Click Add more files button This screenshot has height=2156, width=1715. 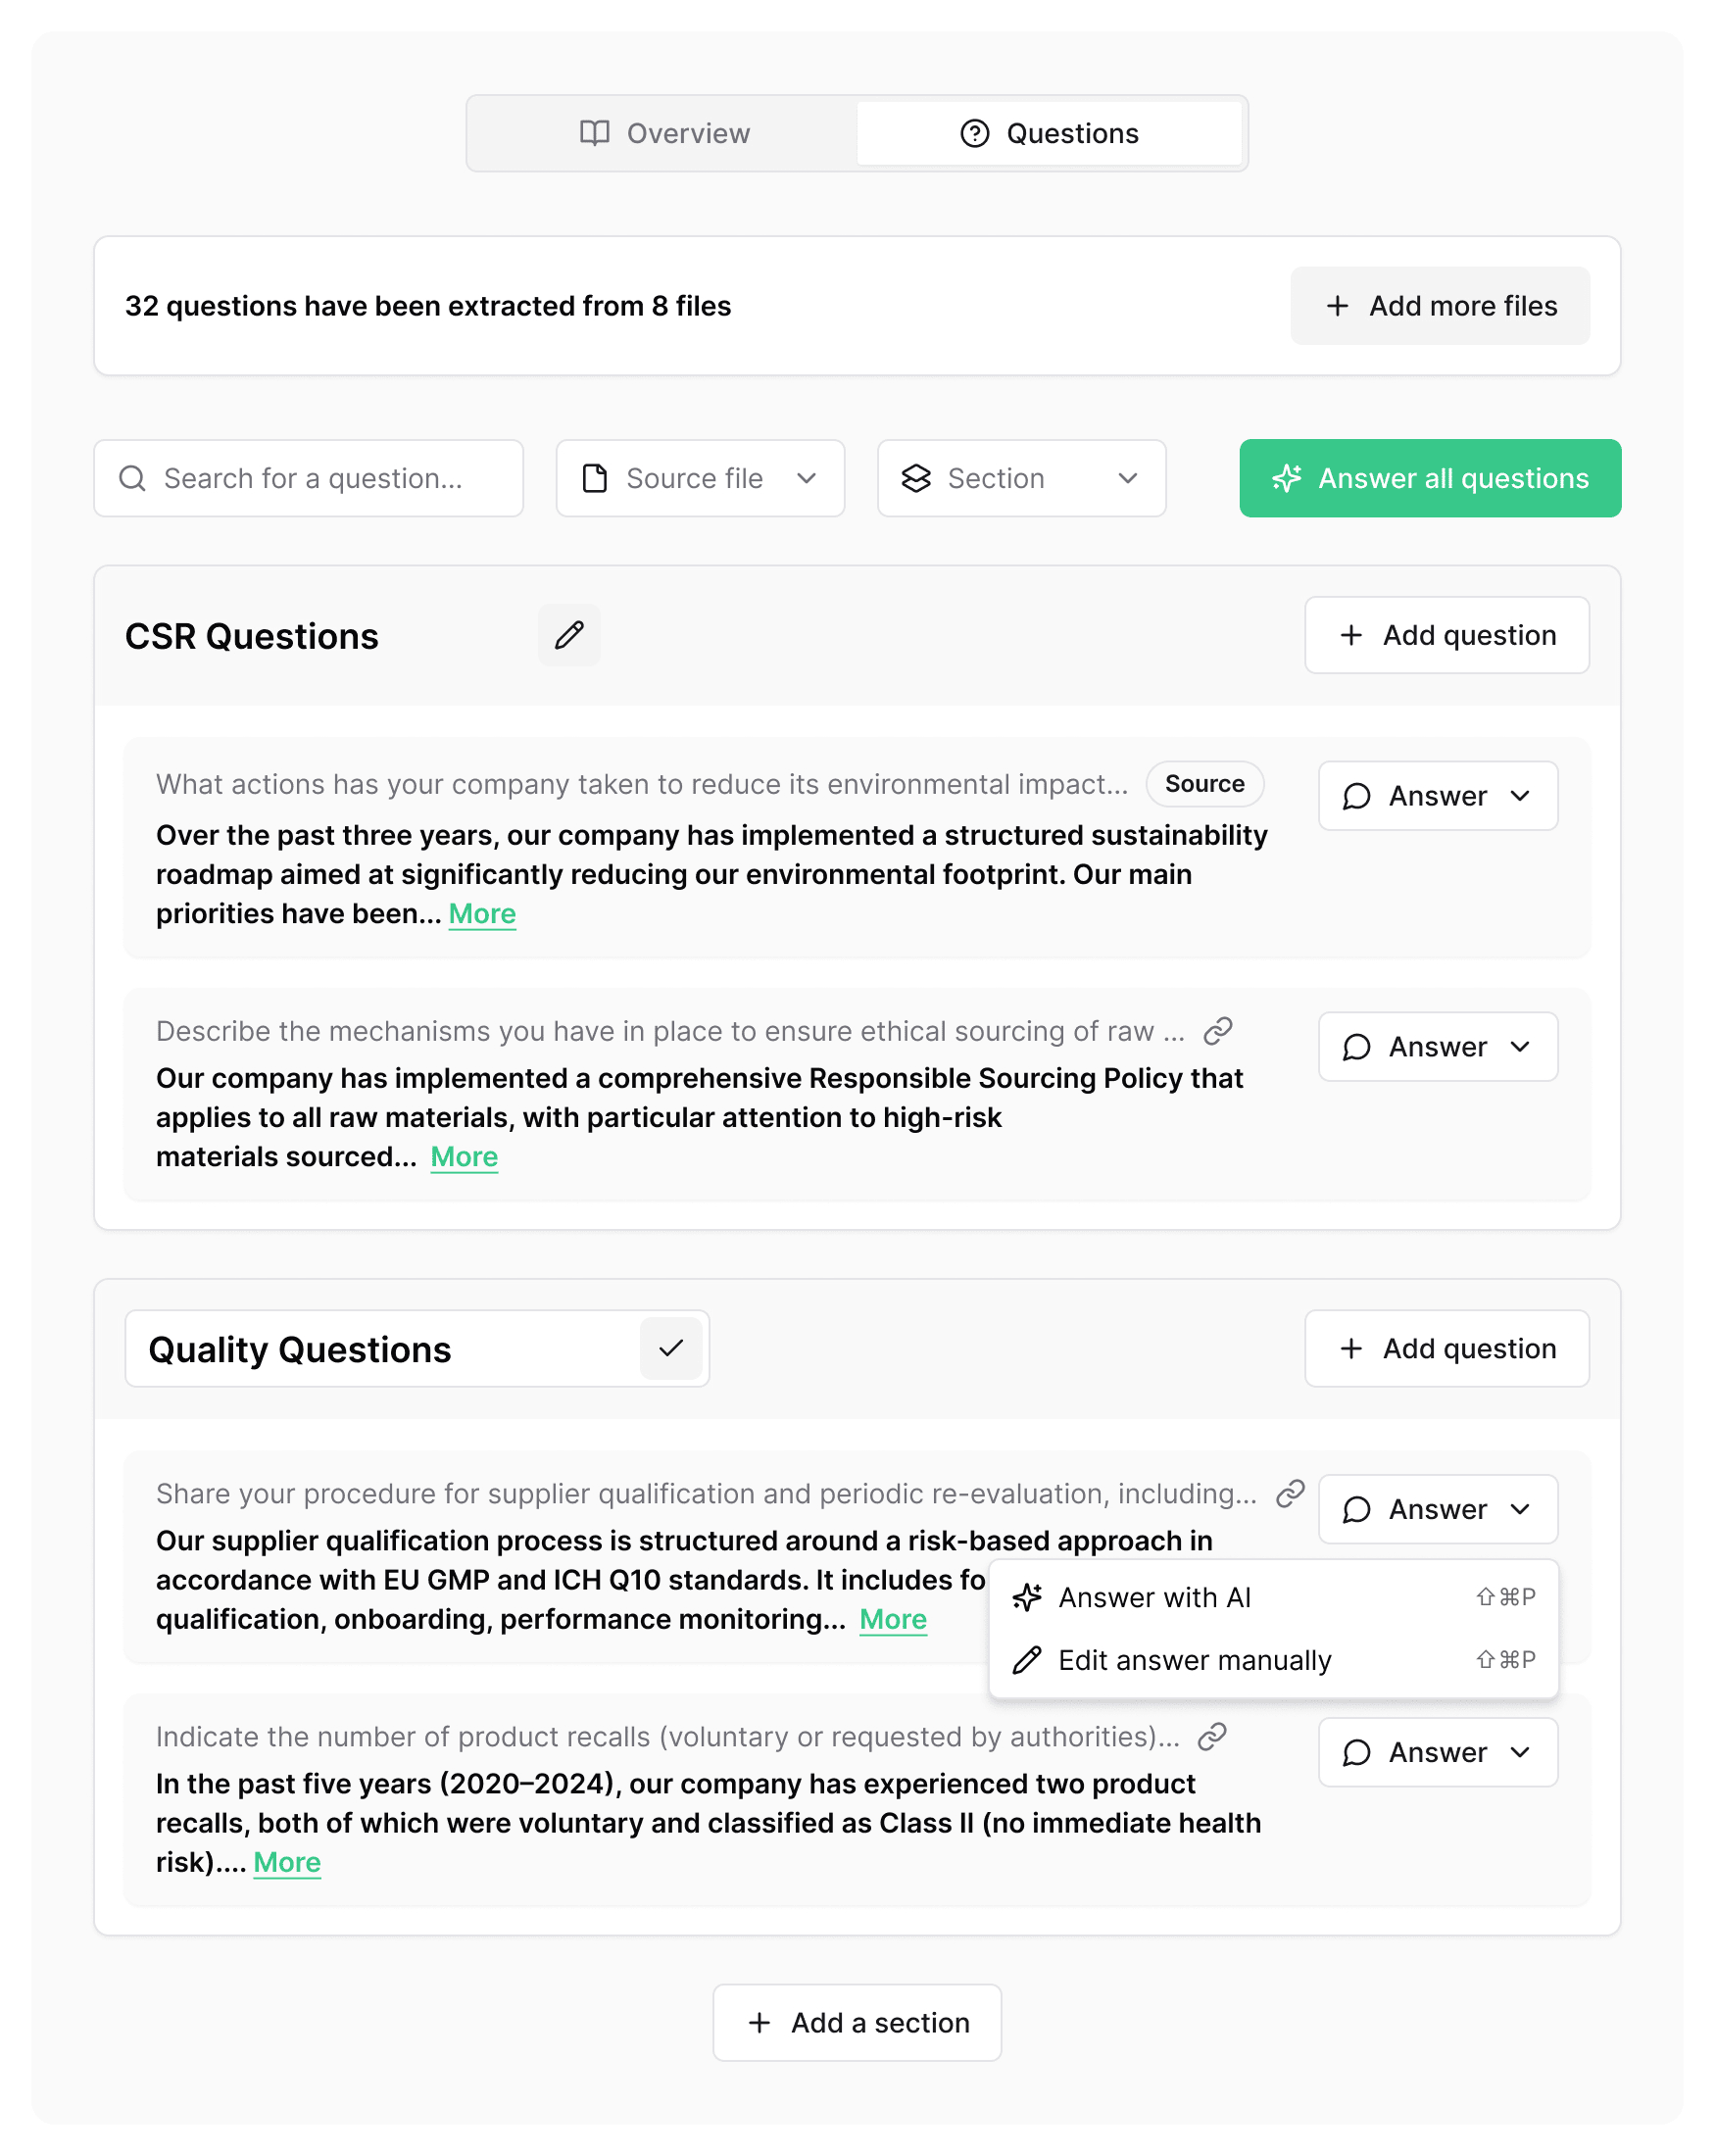[1439, 306]
